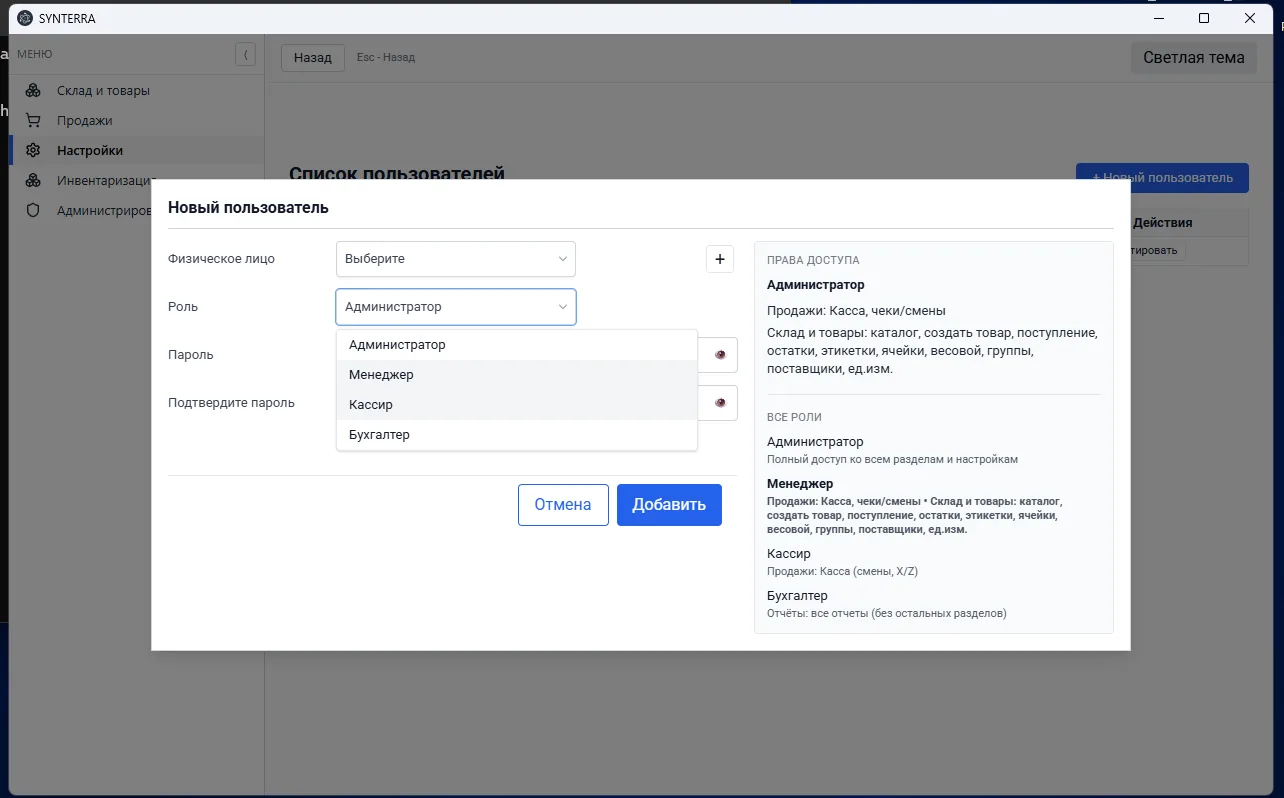
Task: Click the Подтвердите пароль label
Action: [231, 403]
